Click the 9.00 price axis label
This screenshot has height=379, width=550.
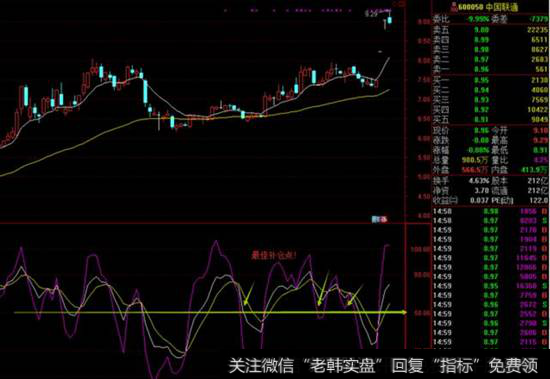(423, 22)
